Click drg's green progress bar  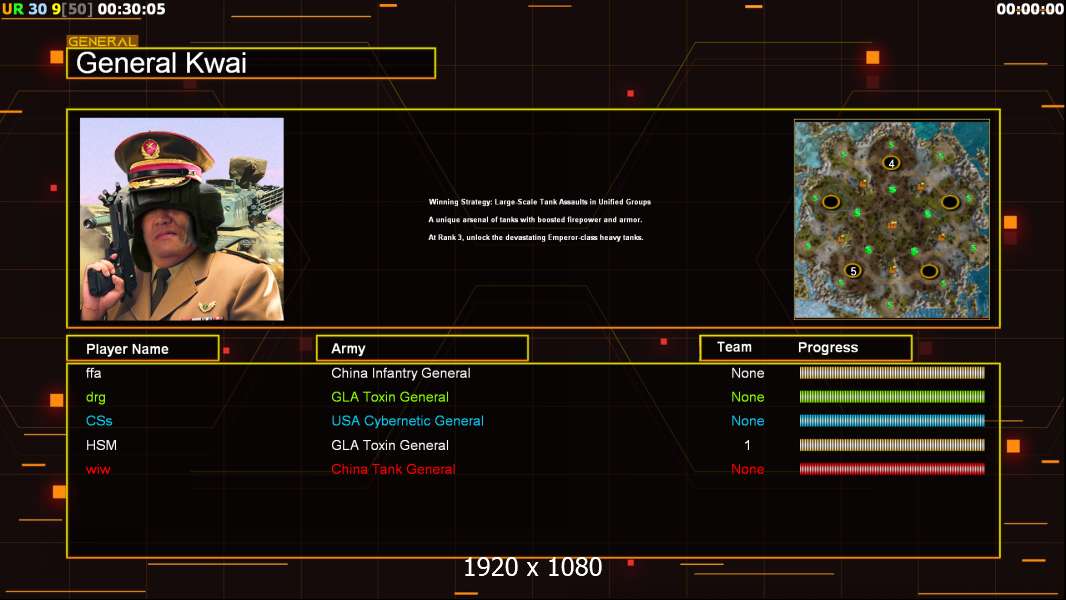click(892, 397)
